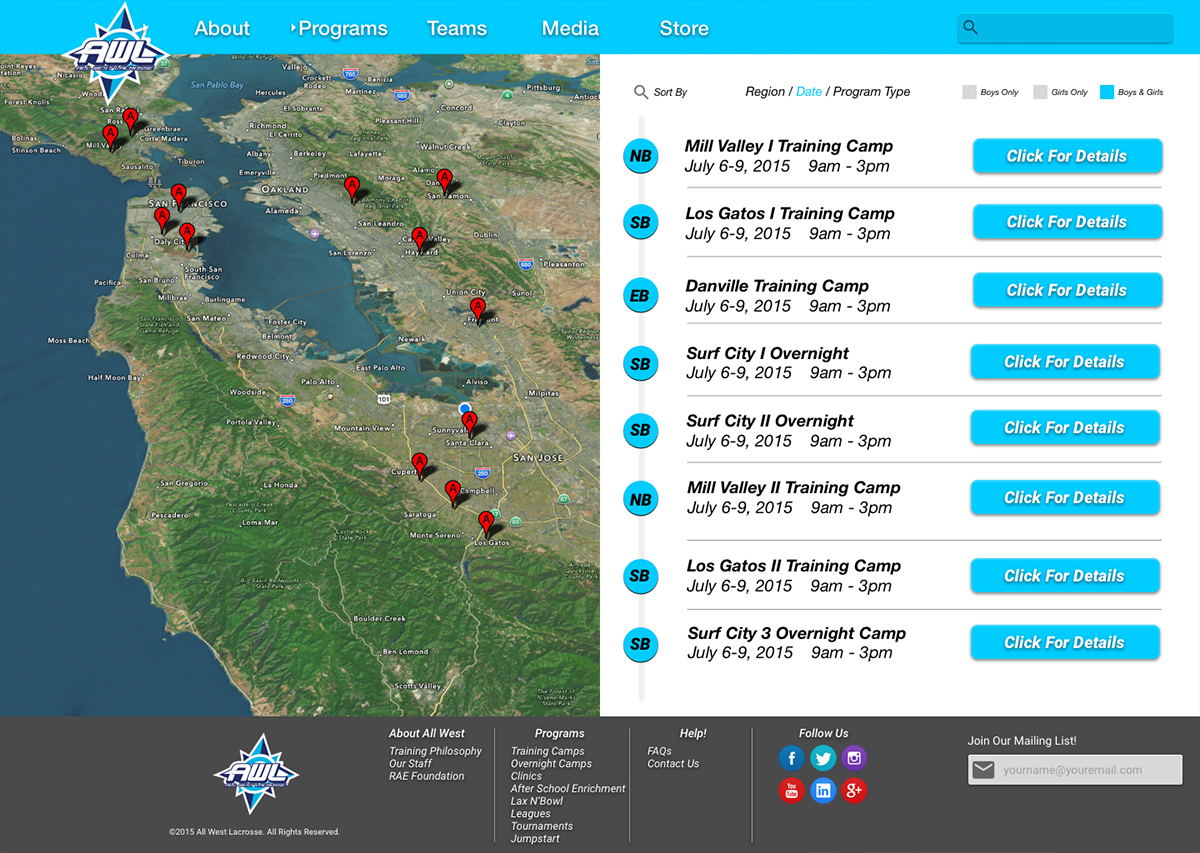Sort programs by Region

[x=765, y=92]
